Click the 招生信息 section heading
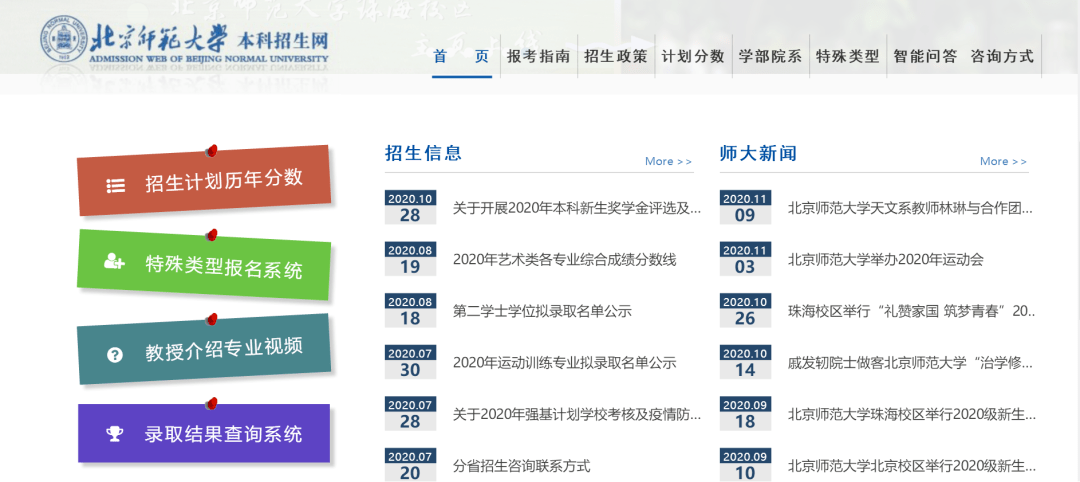This screenshot has width=1080, height=482. [424, 153]
